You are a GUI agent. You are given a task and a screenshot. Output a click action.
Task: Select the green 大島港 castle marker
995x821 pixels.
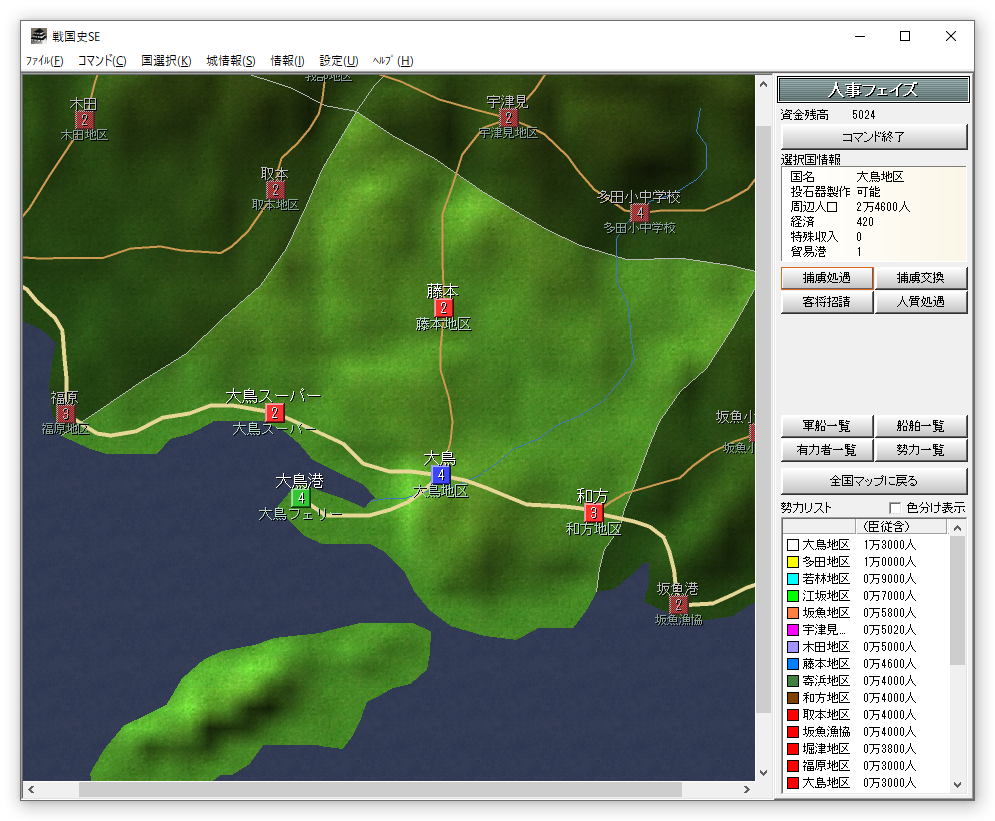coord(300,497)
